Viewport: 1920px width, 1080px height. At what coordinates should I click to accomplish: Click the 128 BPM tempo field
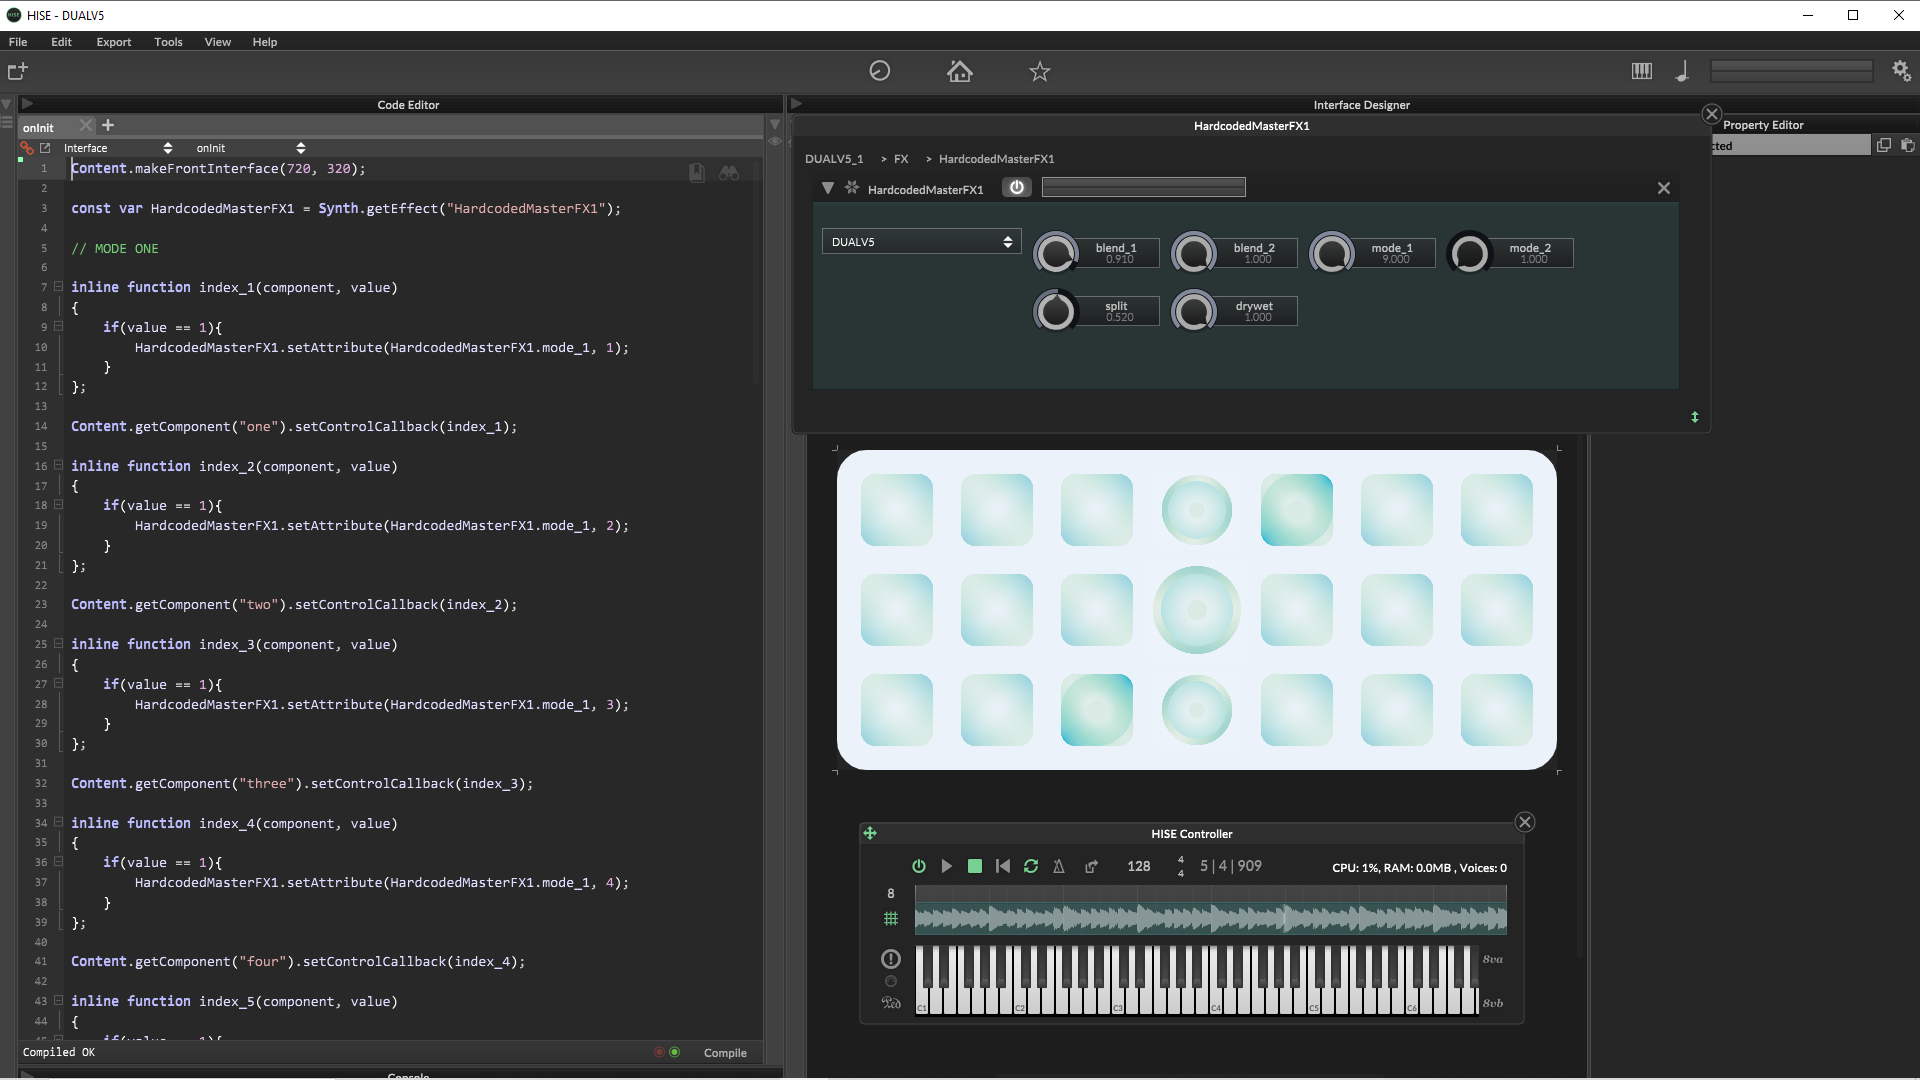(1139, 866)
